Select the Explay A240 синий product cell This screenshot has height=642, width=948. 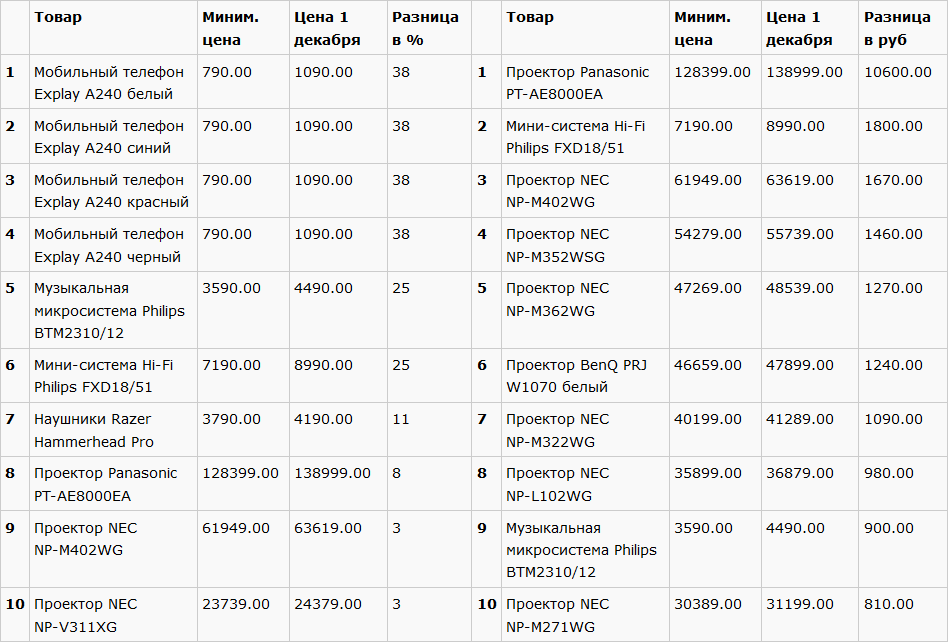click(x=109, y=137)
